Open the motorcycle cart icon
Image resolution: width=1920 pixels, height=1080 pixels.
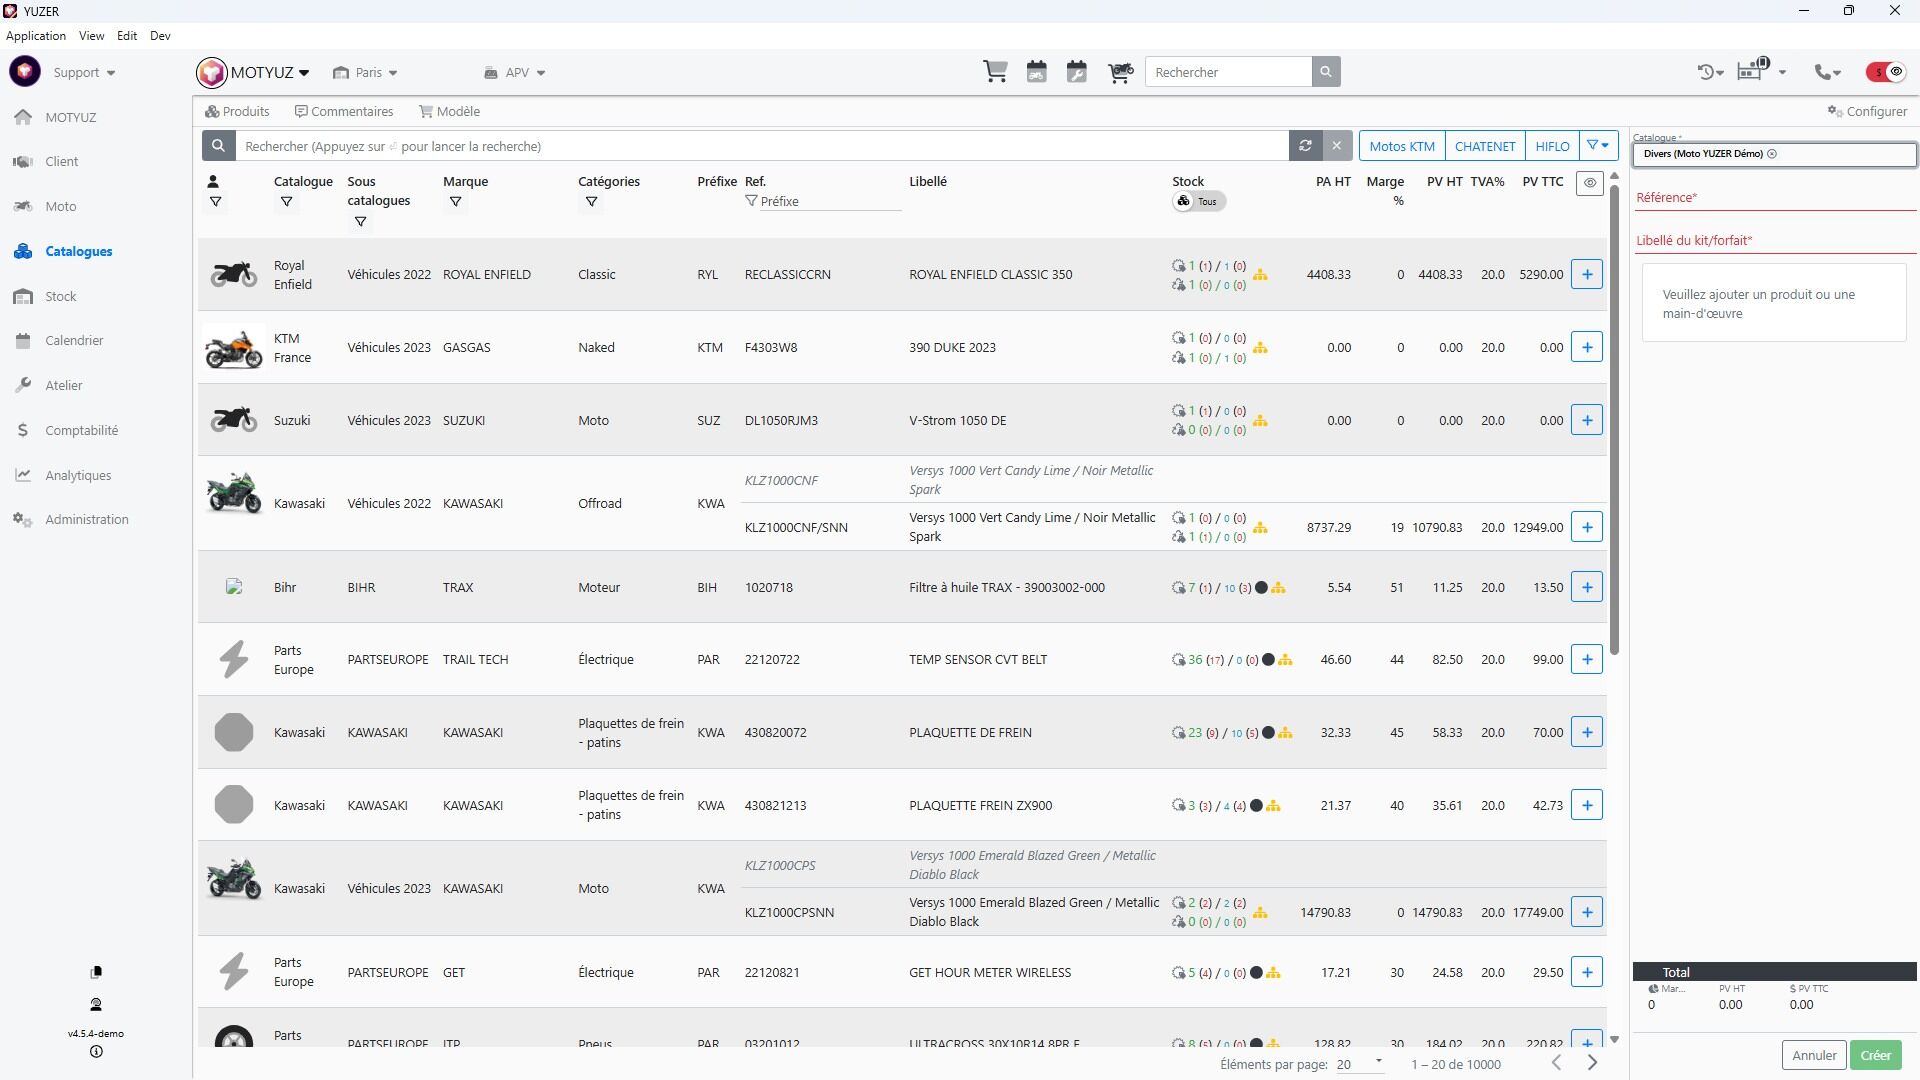point(1120,72)
